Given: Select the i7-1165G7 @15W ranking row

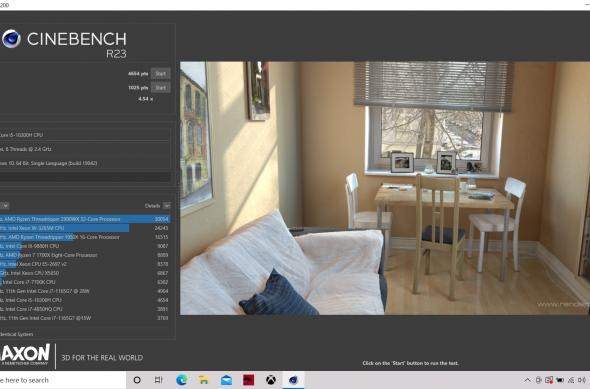Looking at the screenshot, I should [85, 318].
